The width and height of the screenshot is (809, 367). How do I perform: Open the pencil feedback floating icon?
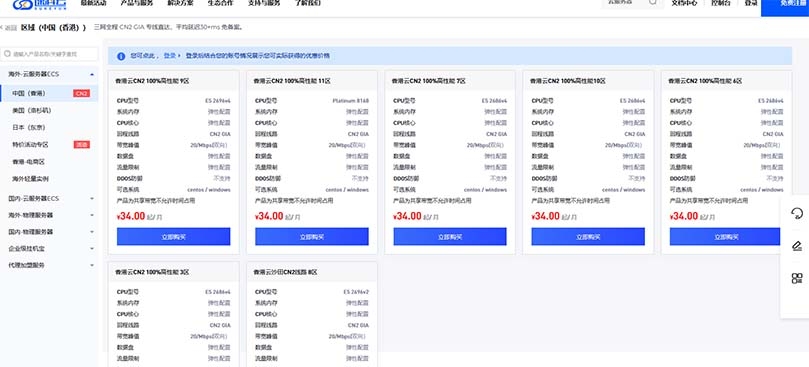(x=797, y=246)
